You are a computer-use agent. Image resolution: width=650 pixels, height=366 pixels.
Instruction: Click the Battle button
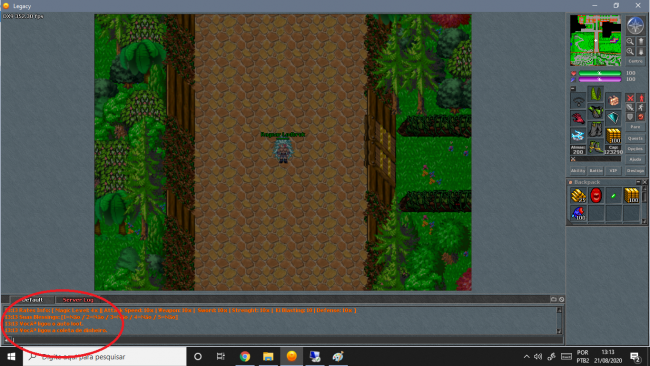(596, 170)
